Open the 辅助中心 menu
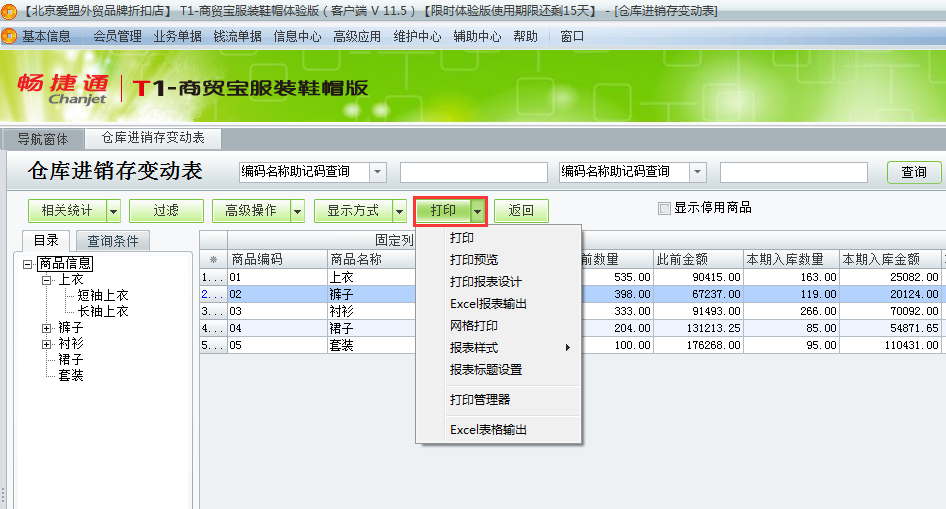This screenshot has width=946, height=509. coord(477,37)
